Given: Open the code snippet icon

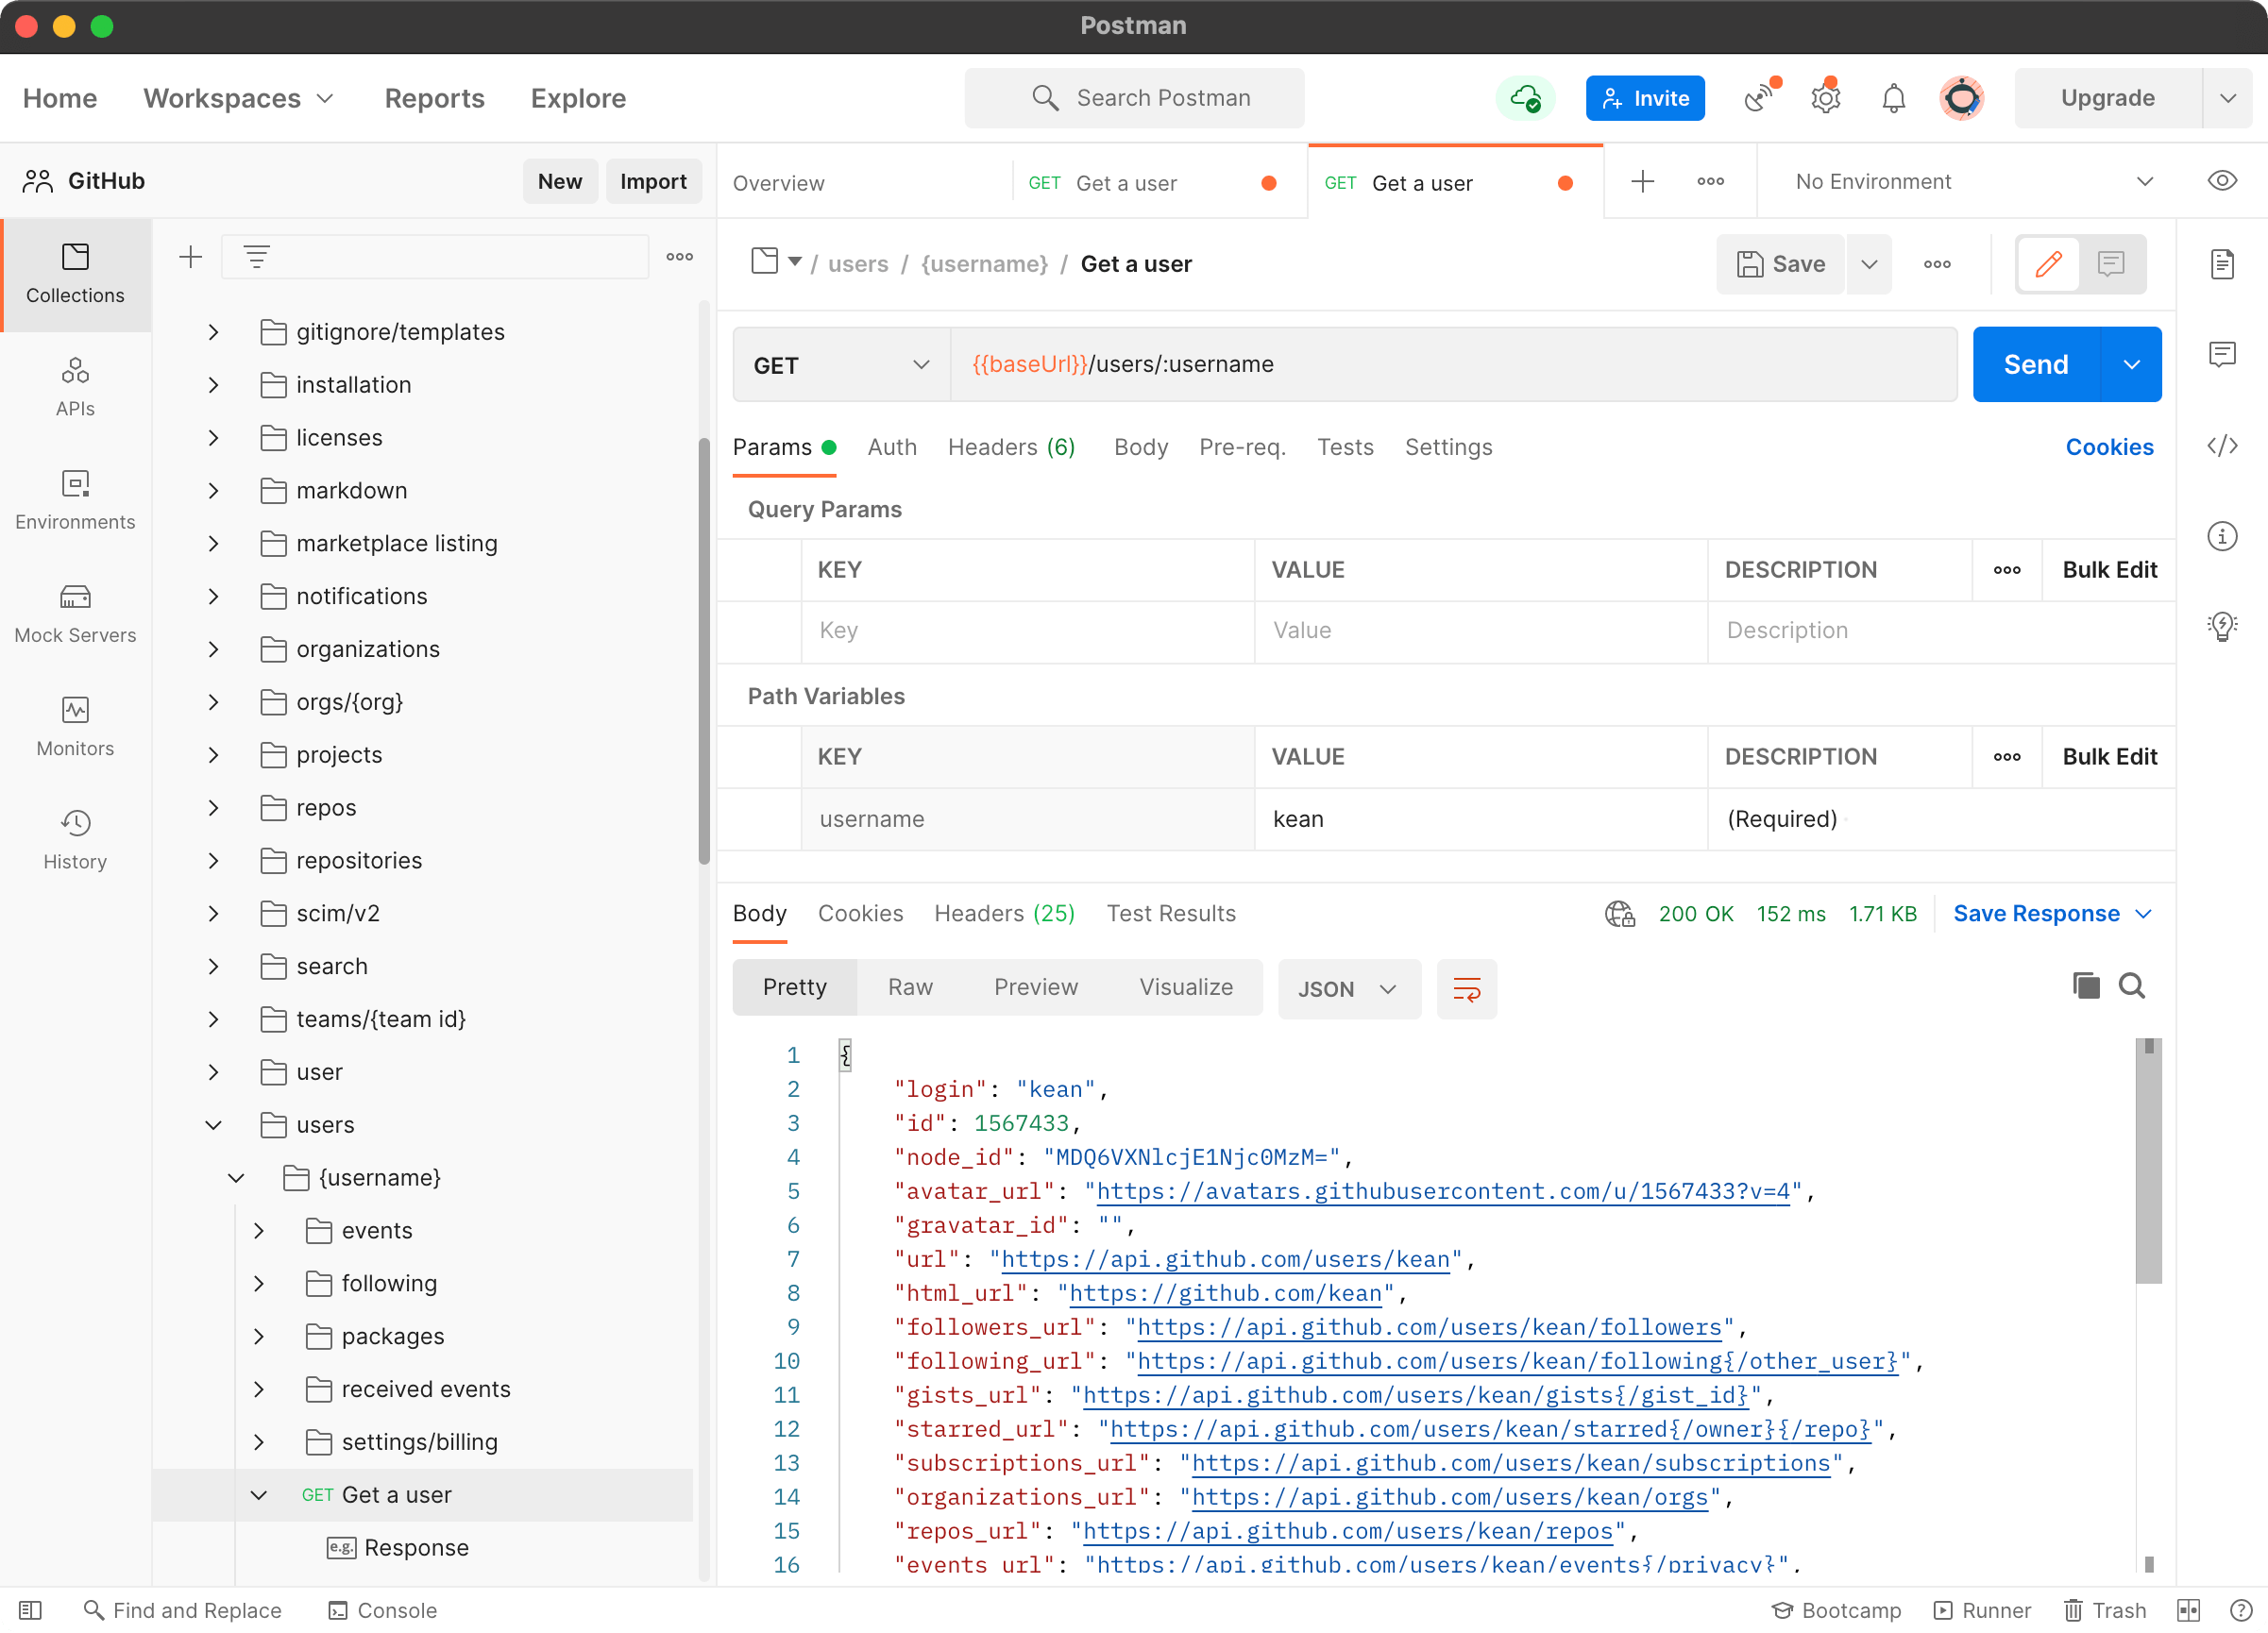Looking at the screenshot, I should coord(2221,445).
